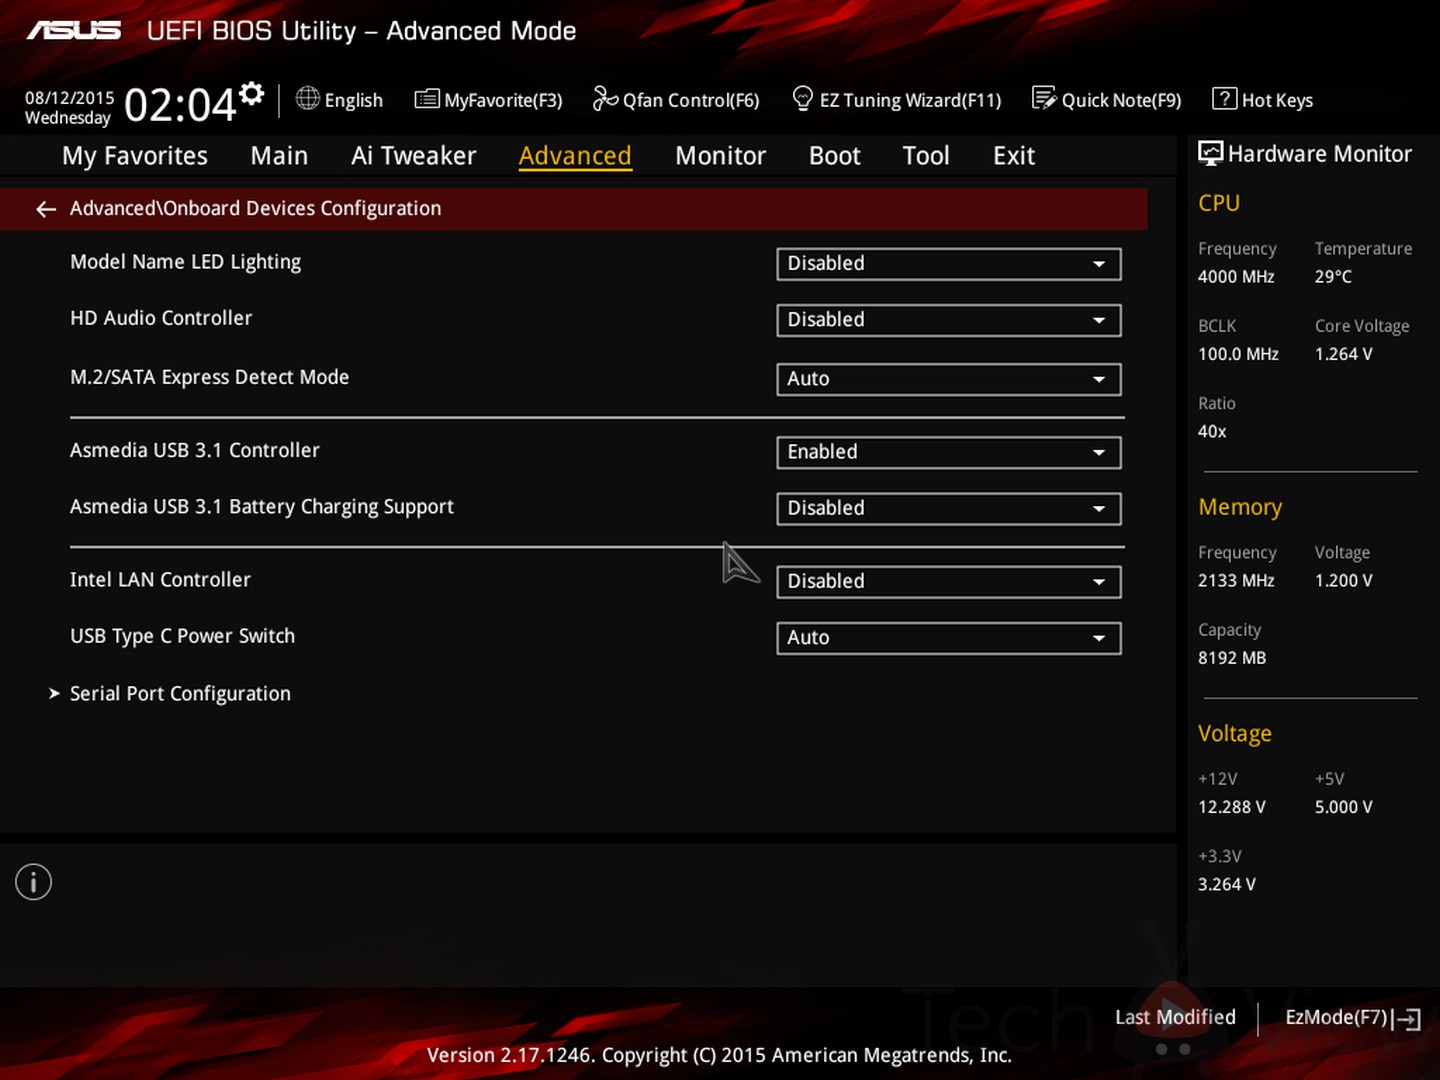Click Version 2.17.1246 copyright text

(719, 1056)
